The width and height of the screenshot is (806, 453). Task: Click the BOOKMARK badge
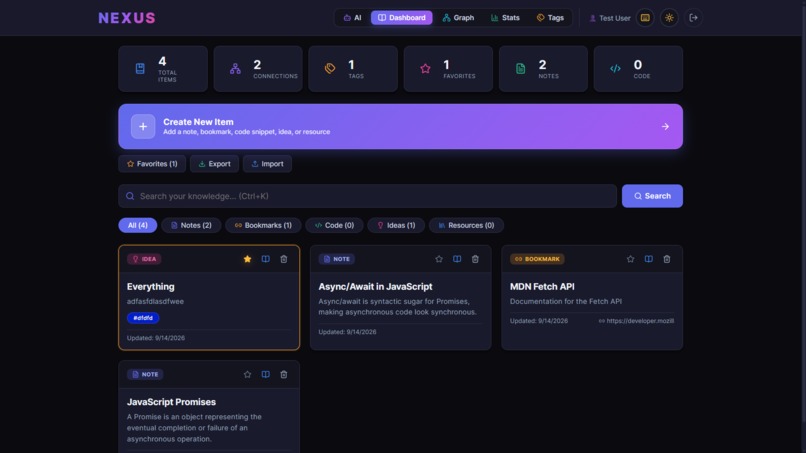pos(537,259)
